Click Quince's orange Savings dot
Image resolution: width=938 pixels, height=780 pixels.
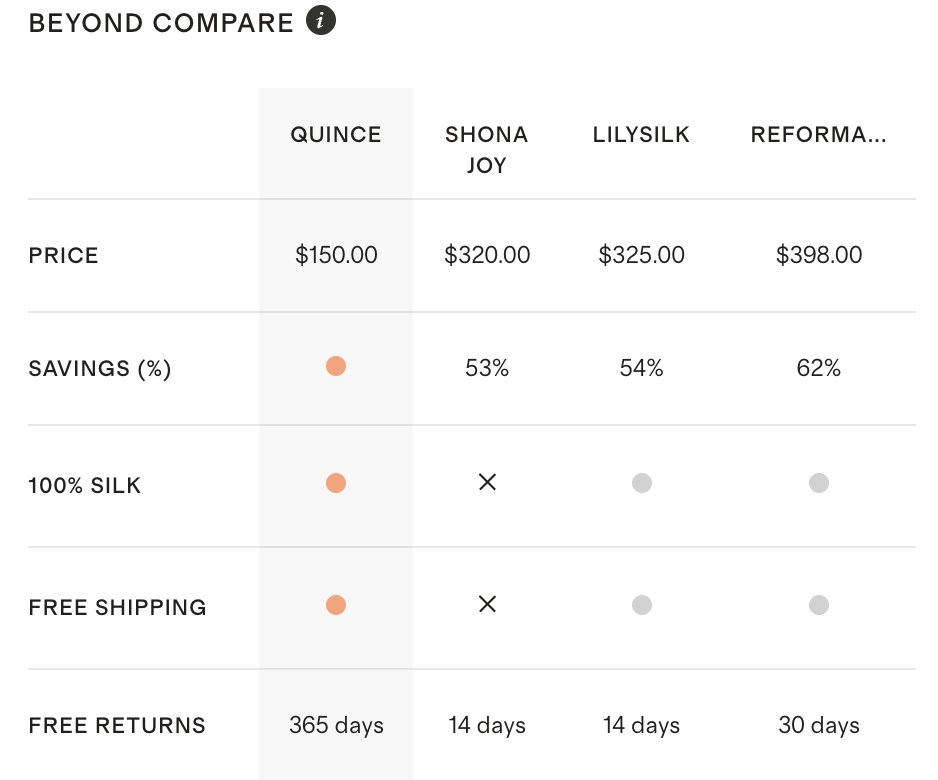[x=336, y=367]
